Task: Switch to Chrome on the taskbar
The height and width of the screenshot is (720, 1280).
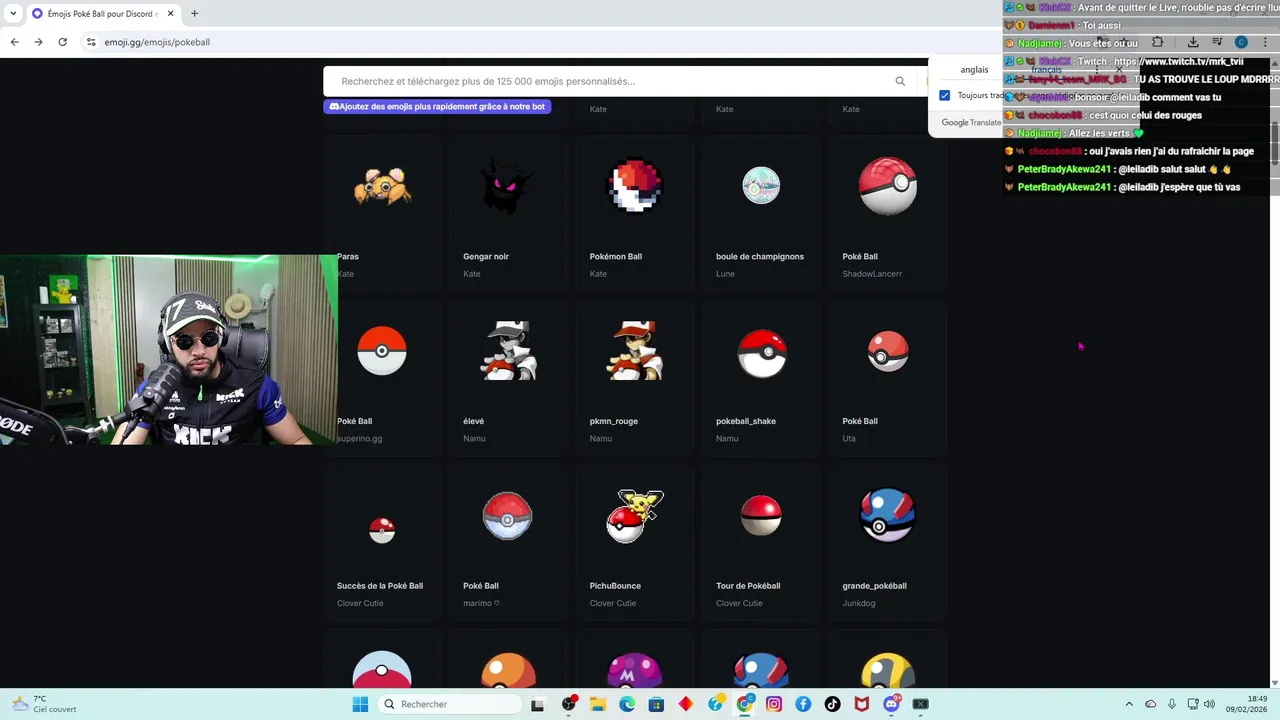Action: coord(745,704)
